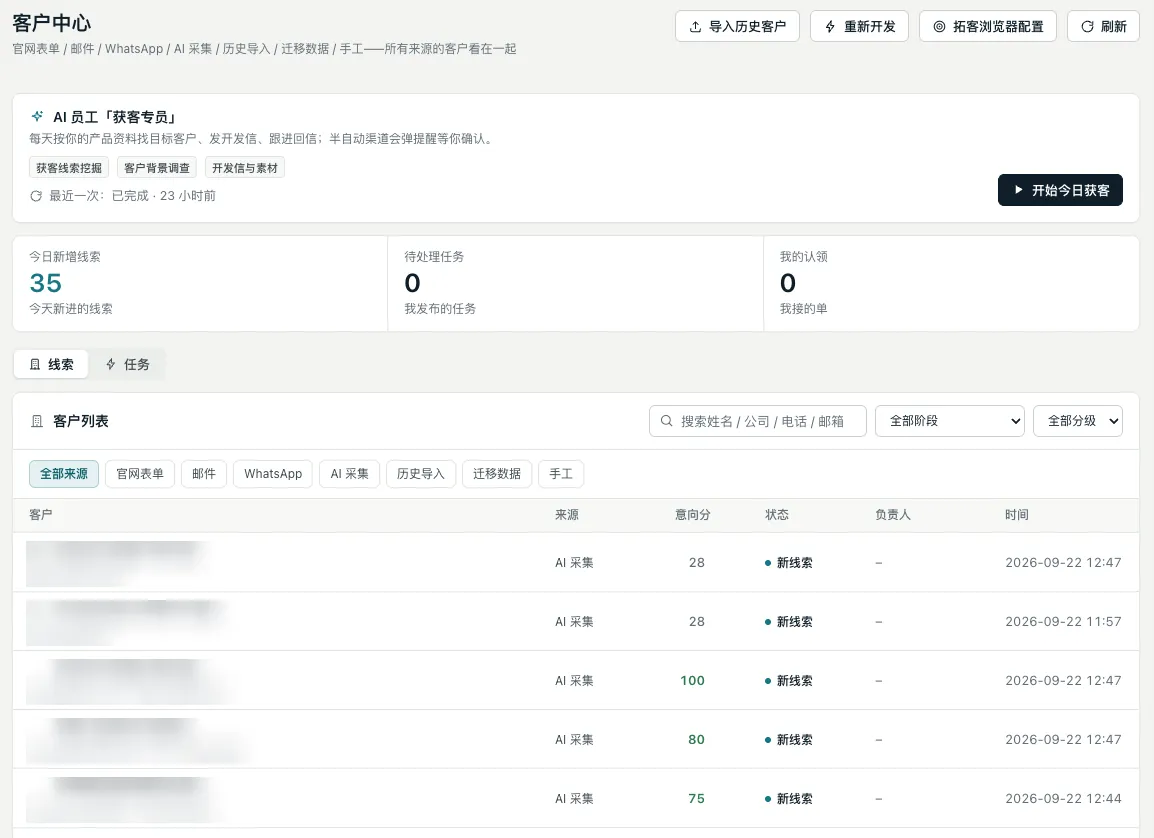Click 新线索 status in the score 100 row

point(789,681)
